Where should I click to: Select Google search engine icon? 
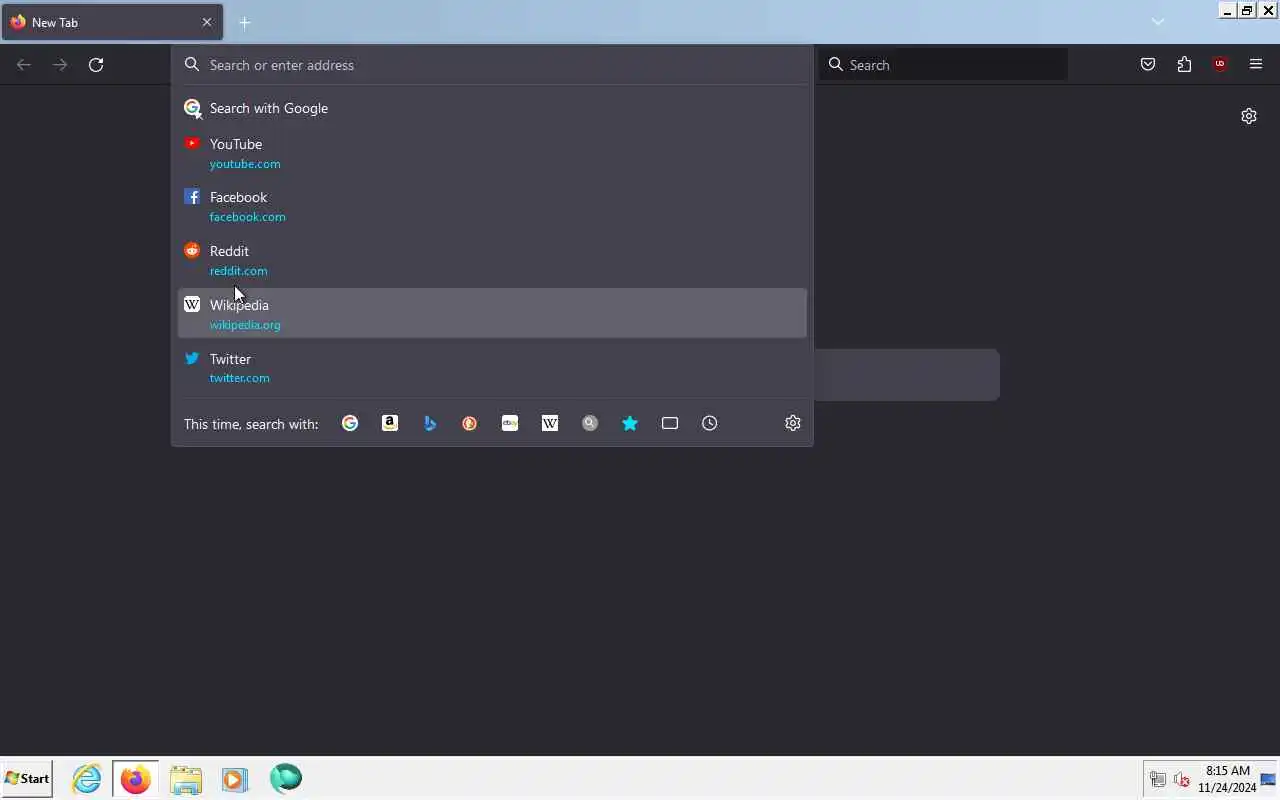(x=350, y=423)
